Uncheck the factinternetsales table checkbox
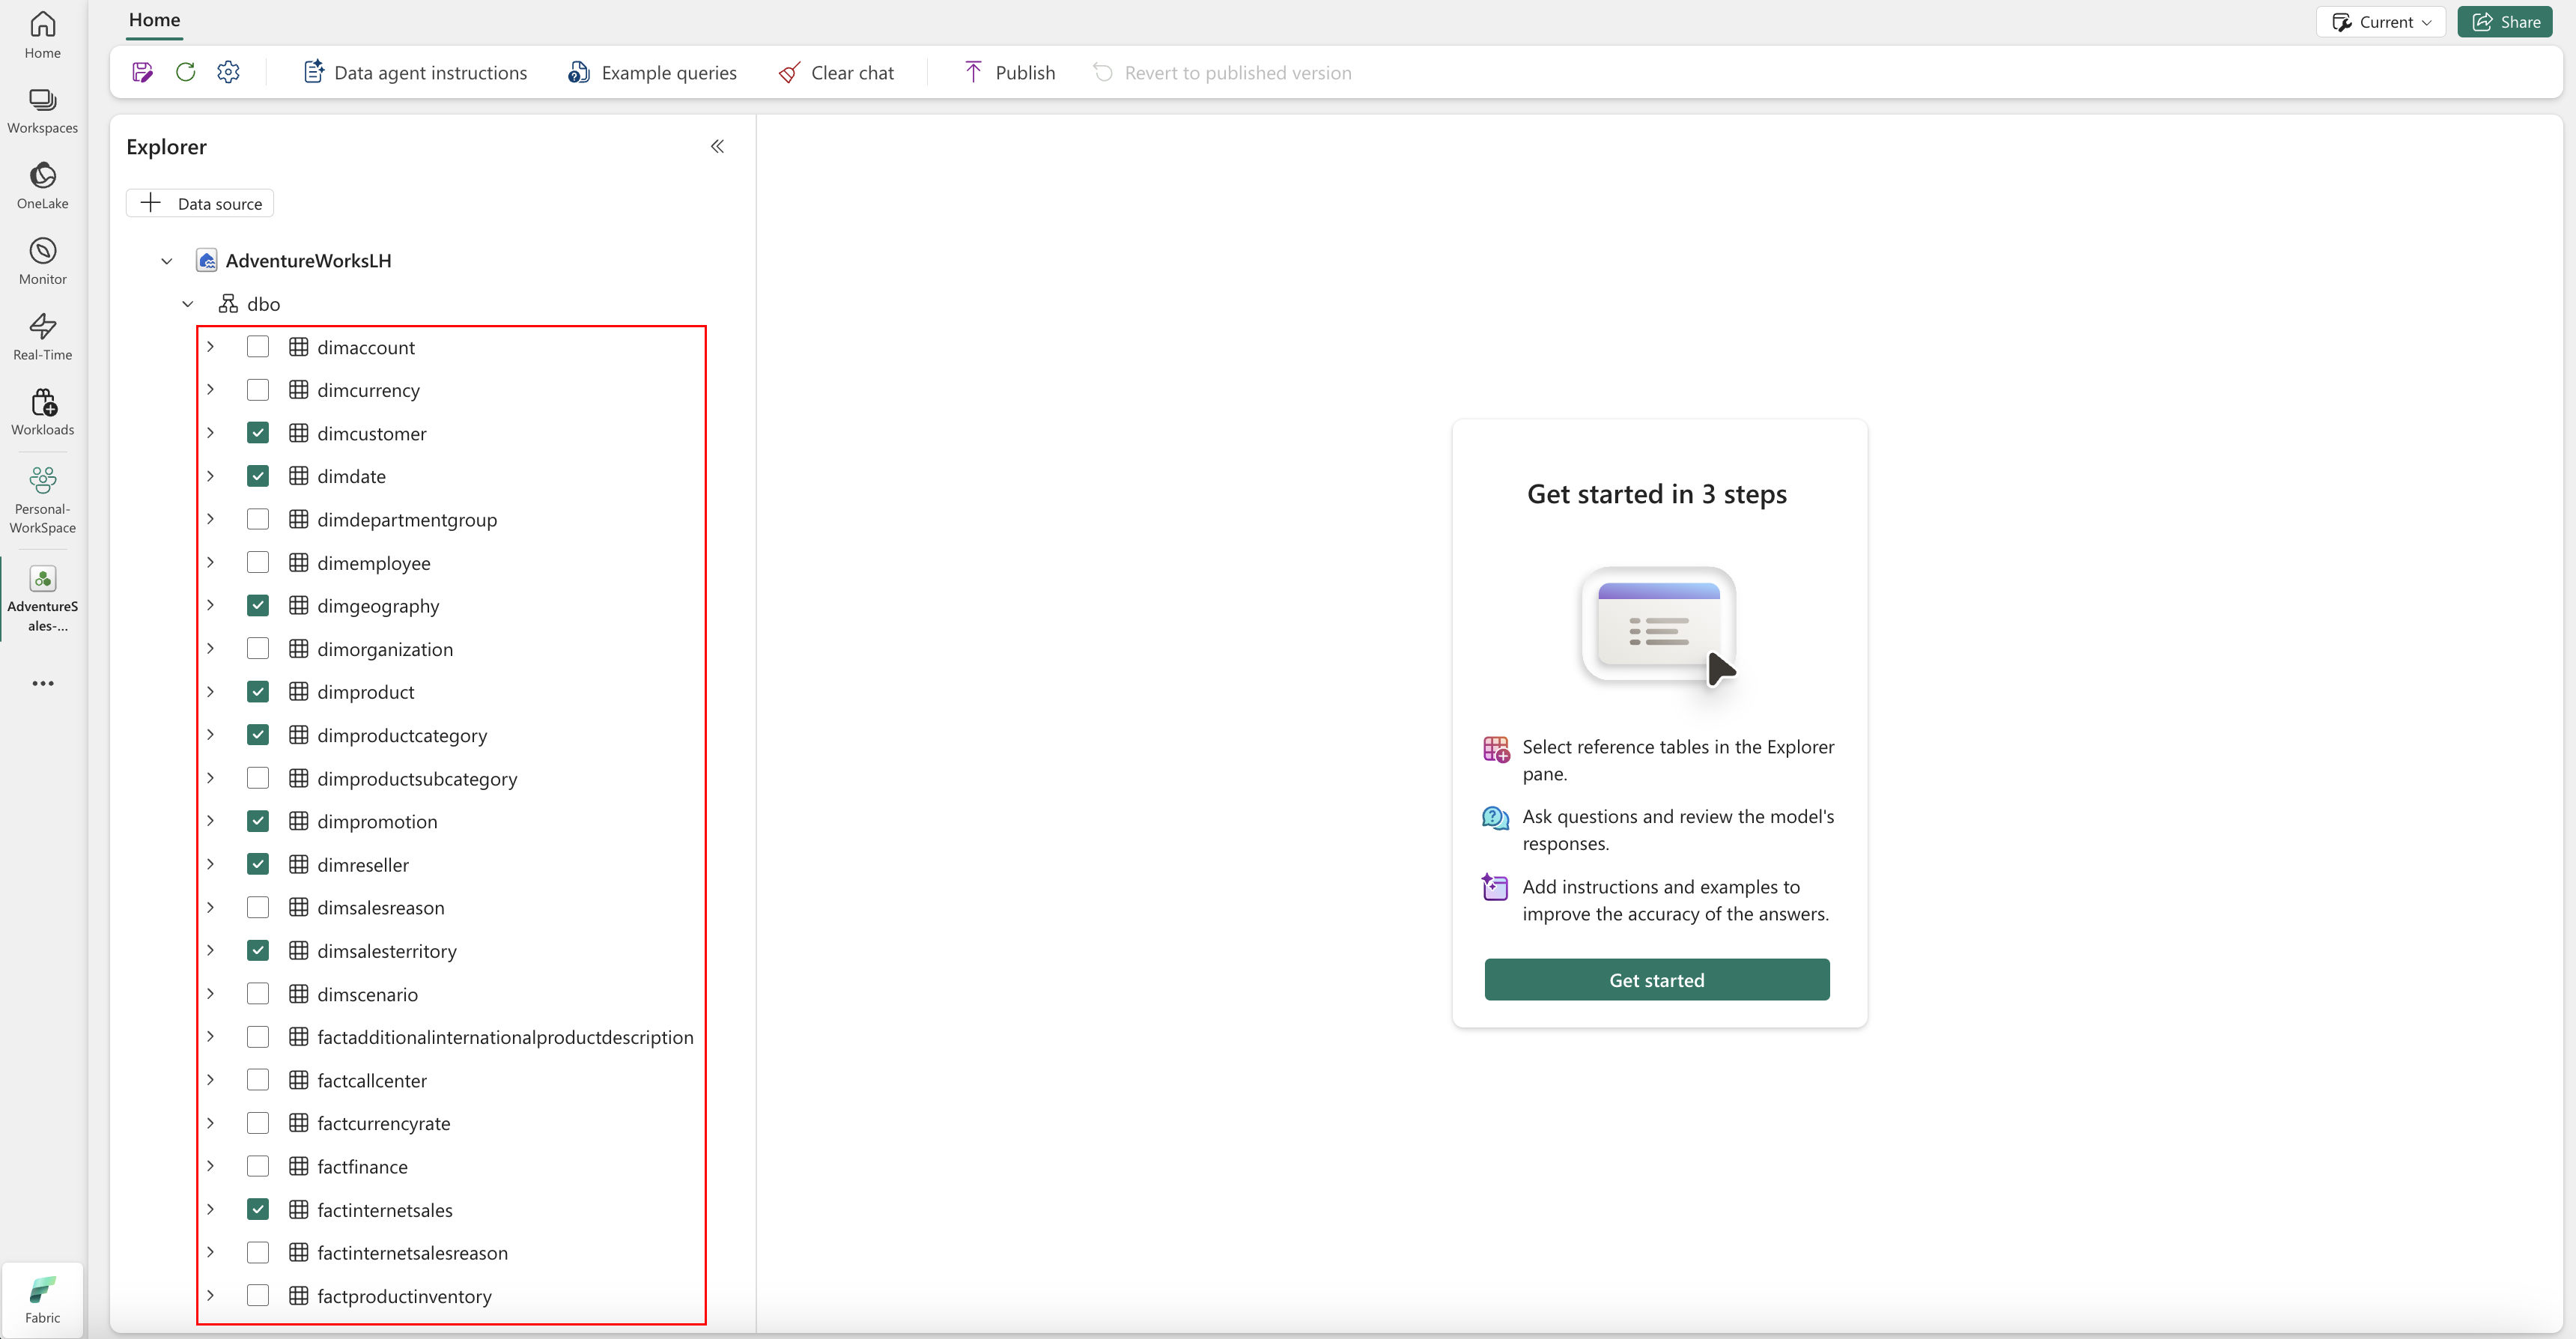Screen dimensions: 2576x1339 pyautogui.click(x=257, y=1209)
